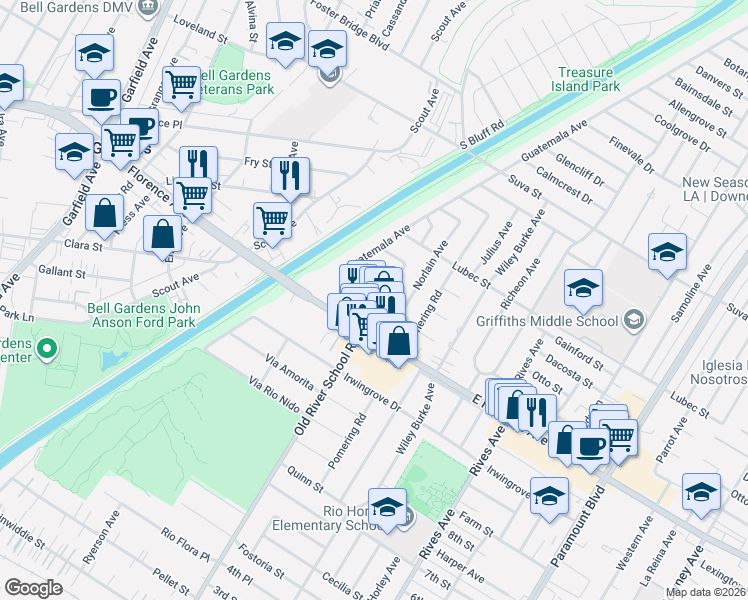Viewport: 748px width, 600px height.
Task: Select the Richeon Ave label
Action: (x=520, y=283)
